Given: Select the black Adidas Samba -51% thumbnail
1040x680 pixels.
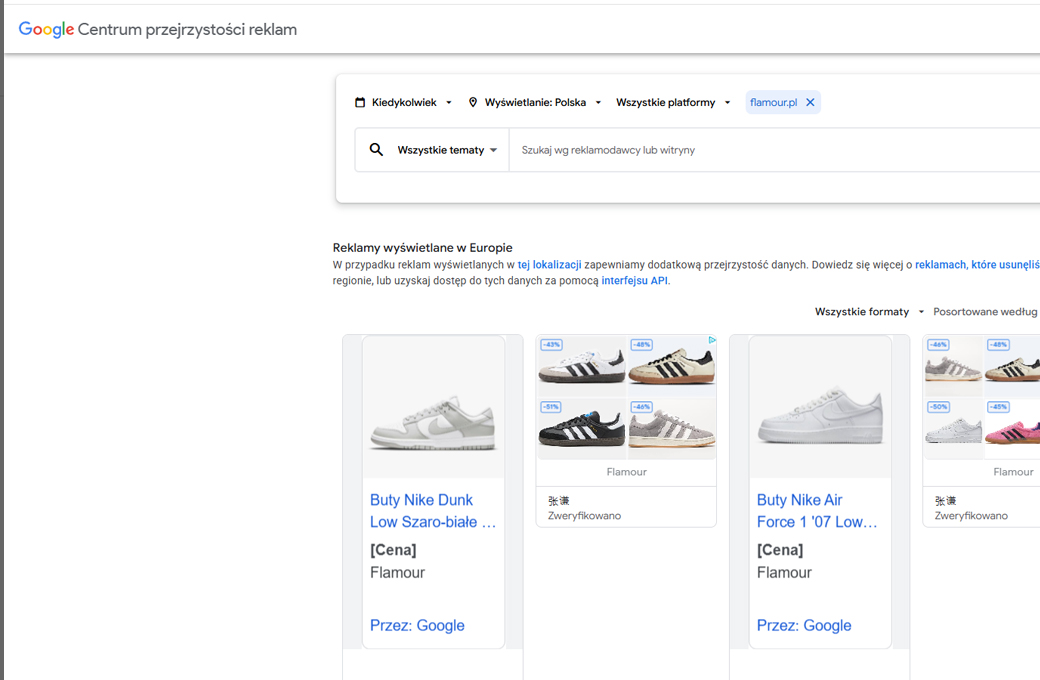Looking at the screenshot, I should coord(581,429).
